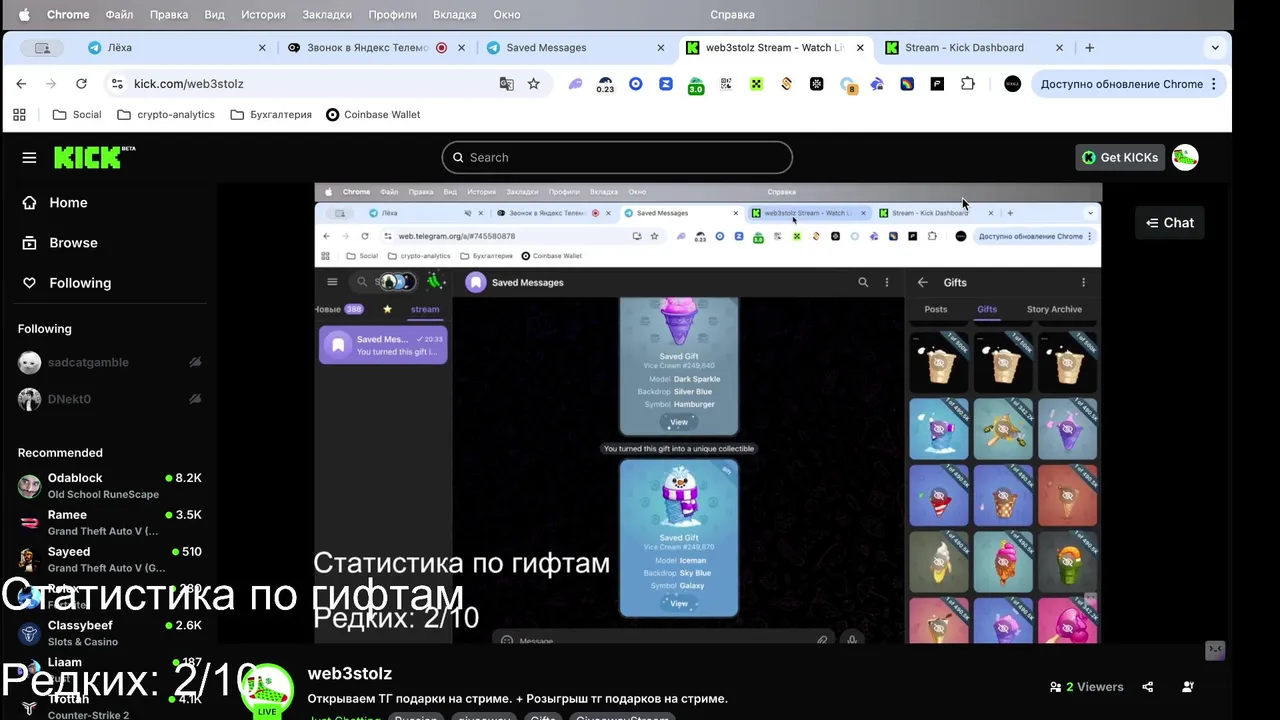
Task: Click the black P extension icon
Action: click(937, 84)
